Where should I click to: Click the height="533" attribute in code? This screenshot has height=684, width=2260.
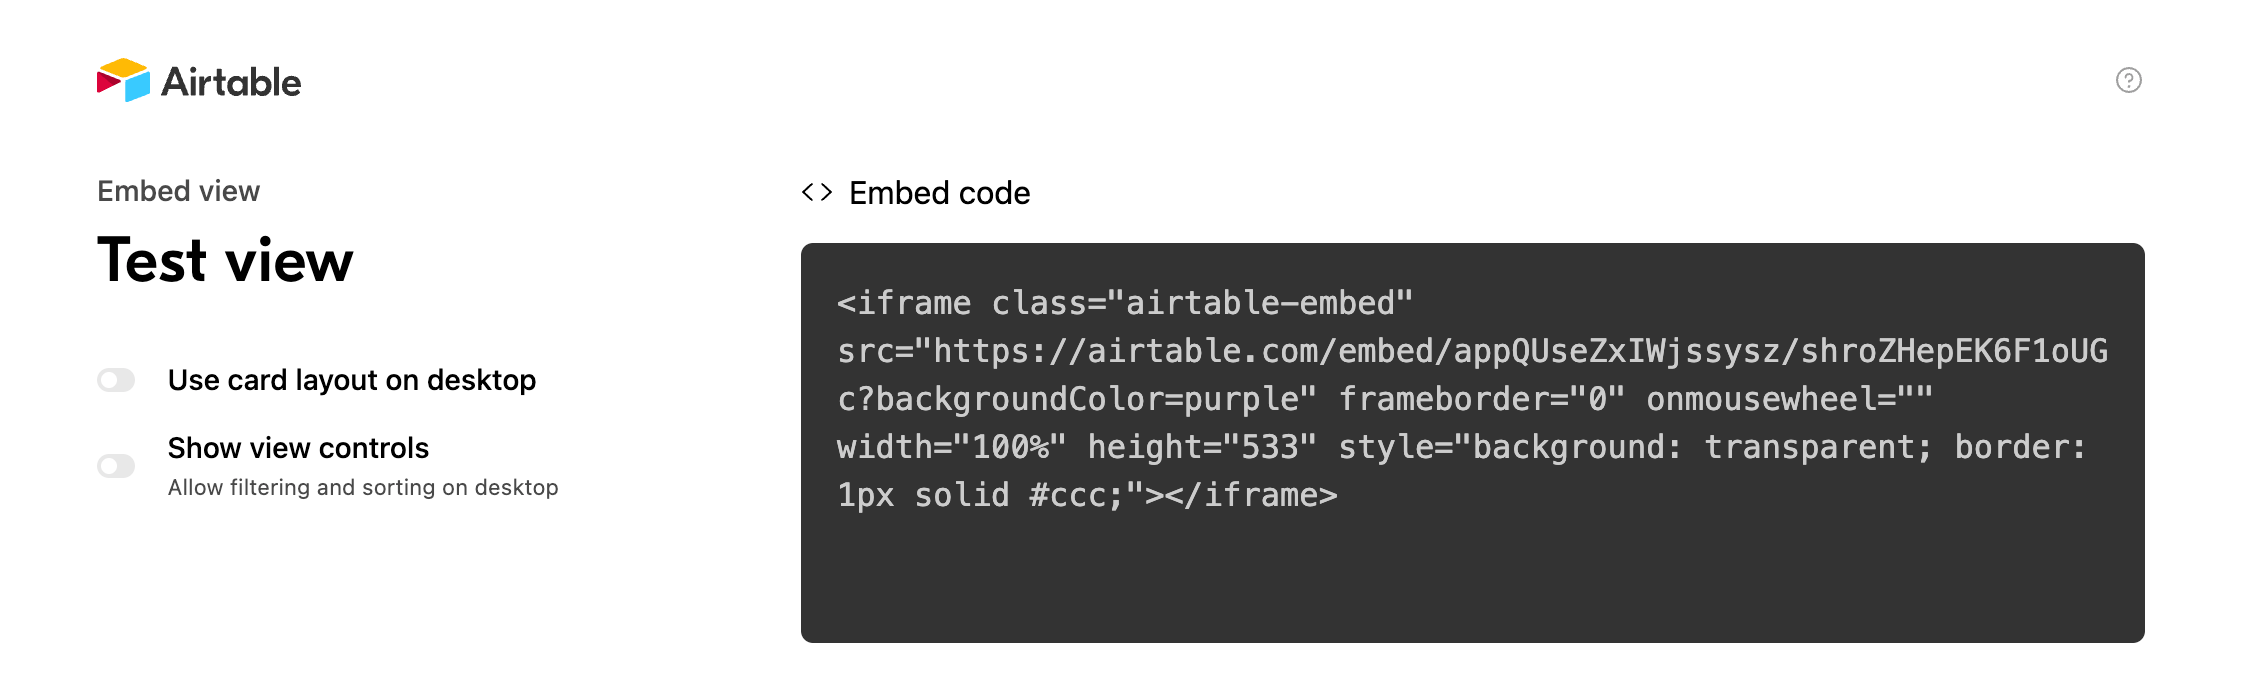click(1202, 447)
